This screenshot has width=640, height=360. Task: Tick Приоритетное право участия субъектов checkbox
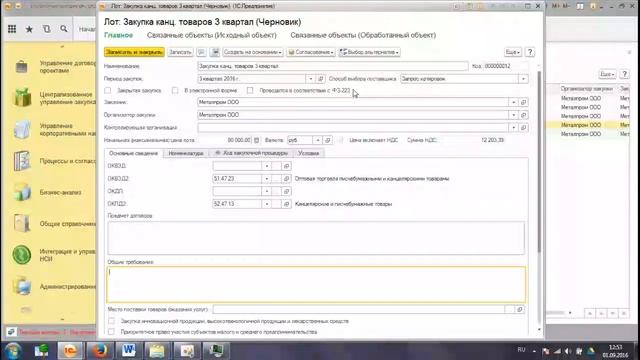111,332
